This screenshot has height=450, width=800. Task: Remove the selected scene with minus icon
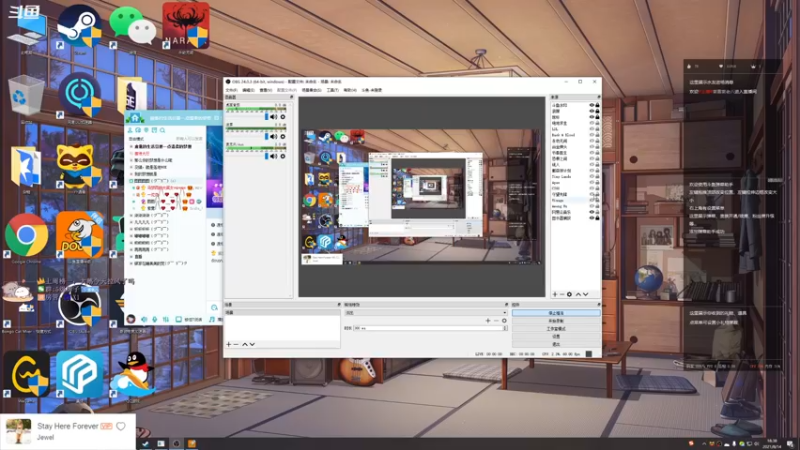point(236,344)
